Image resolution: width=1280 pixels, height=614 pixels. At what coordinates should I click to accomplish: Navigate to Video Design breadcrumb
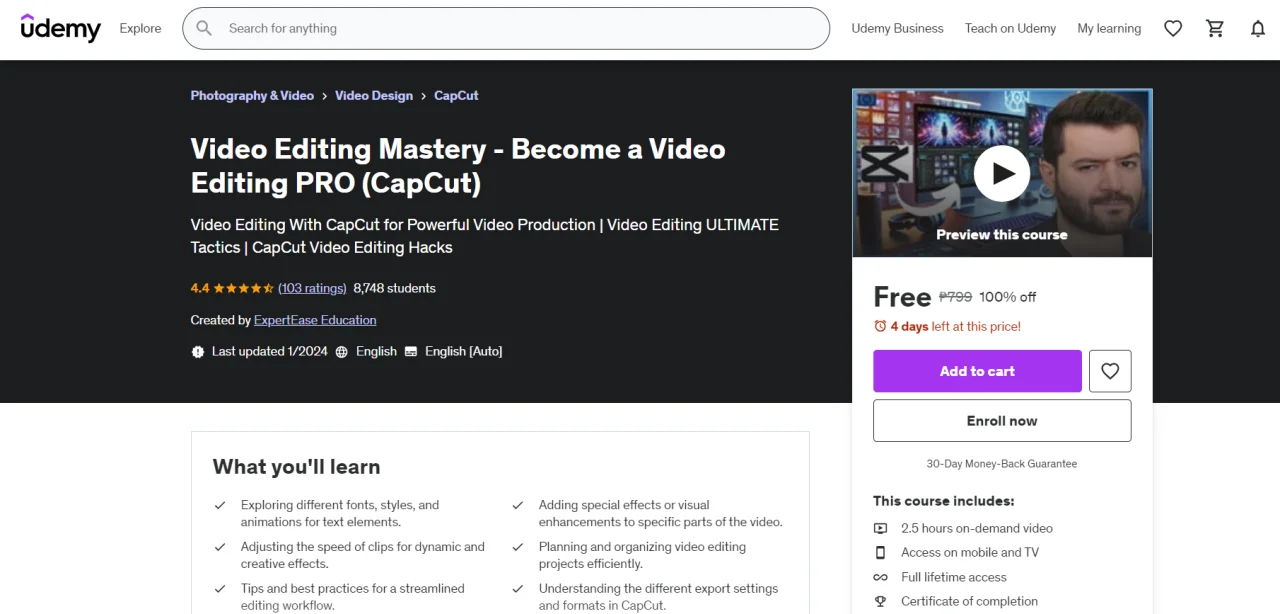point(374,96)
